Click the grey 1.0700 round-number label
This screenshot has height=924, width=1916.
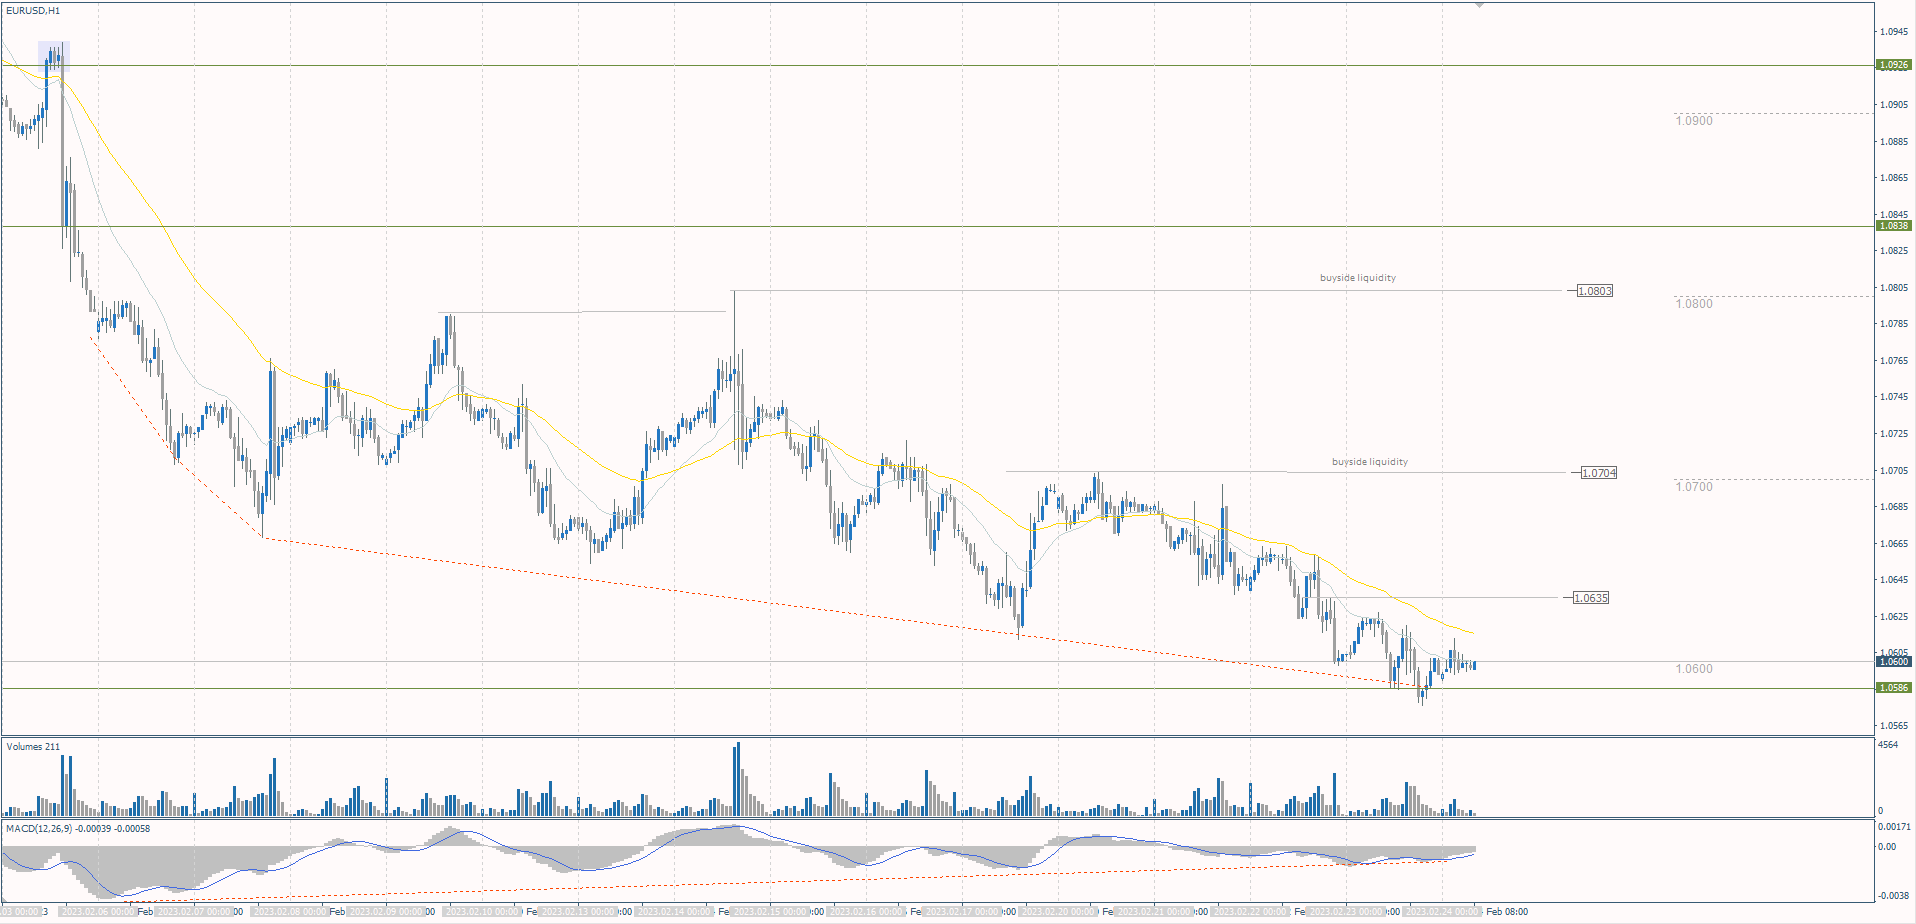1694,487
